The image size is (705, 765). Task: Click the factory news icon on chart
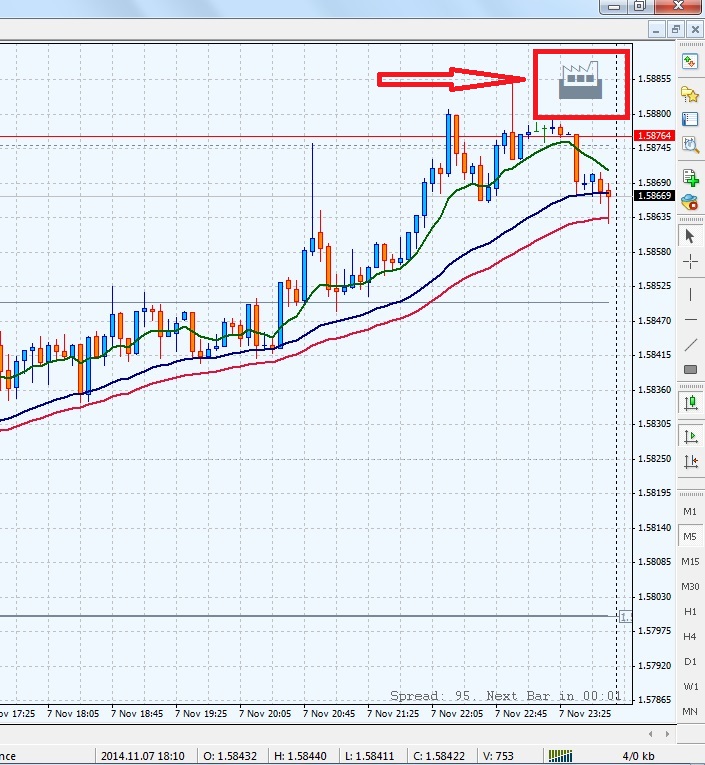pyautogui.click(x=580, y=80)
